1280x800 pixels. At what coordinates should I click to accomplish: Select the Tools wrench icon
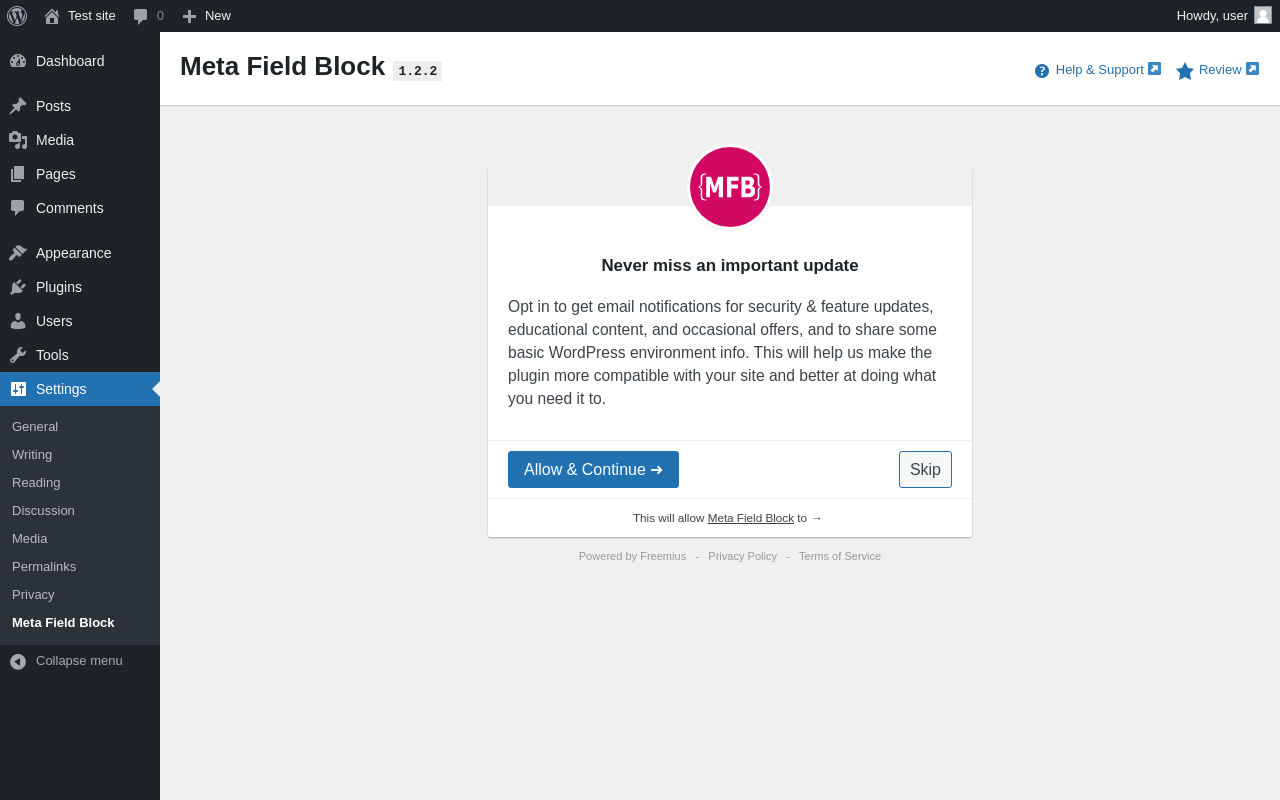18,355
